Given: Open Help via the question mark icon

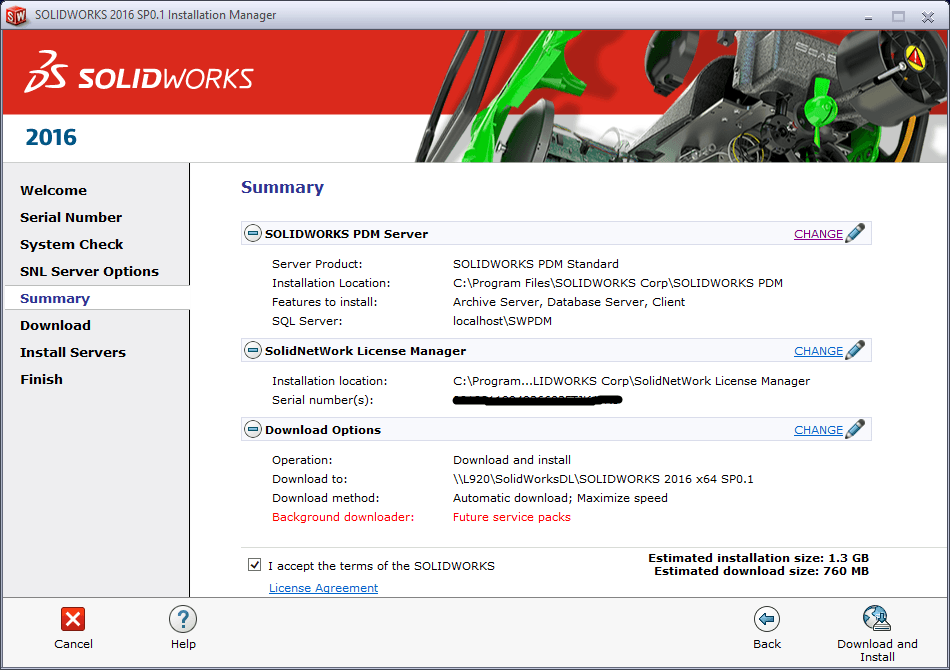Looking at the screenshot, I should pyautogui.click(x=183, y=619).
